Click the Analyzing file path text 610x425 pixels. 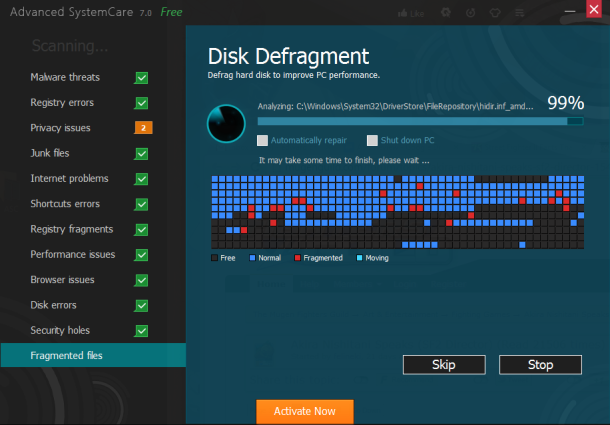tap(395, 106)
